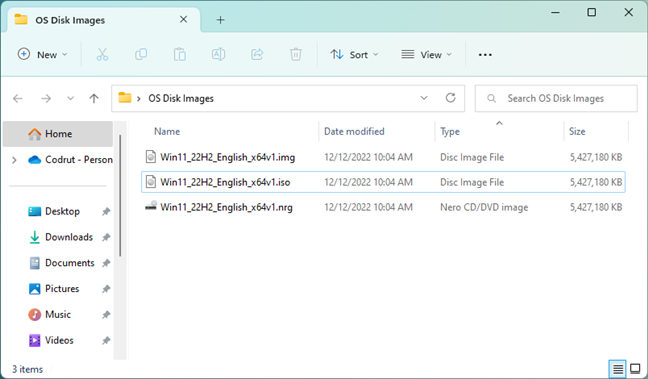This screenshot has height=379, width=648.
Task: Expand recent locations chevron
Action: pos(71,98)
